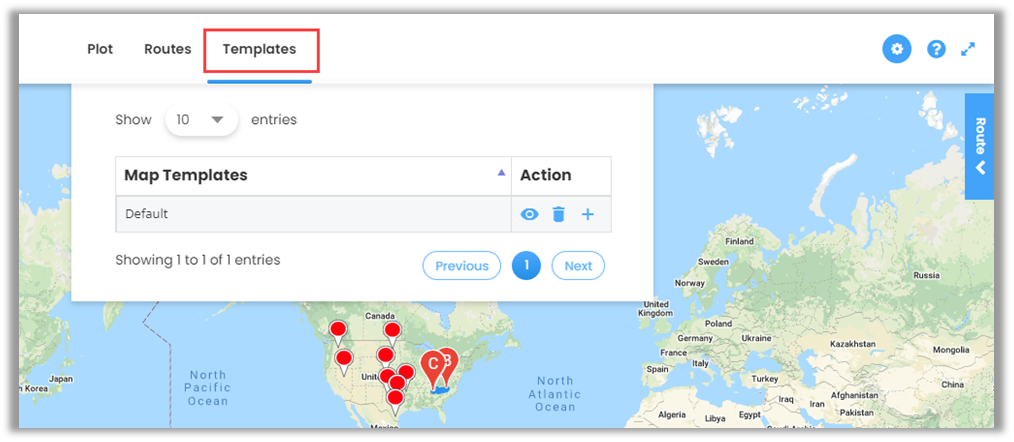Screen dimensions: 1014x442
Task: Open the entries-per-page dropdown
Action: tap(200, 120)
